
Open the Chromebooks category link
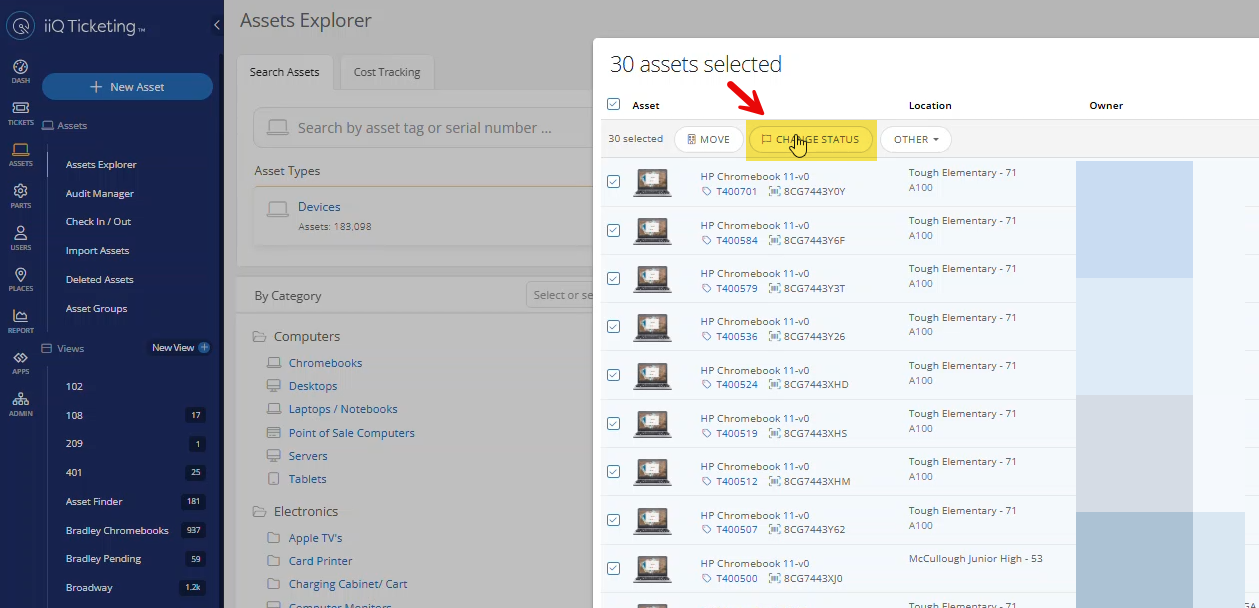click(x=325, y=363)
